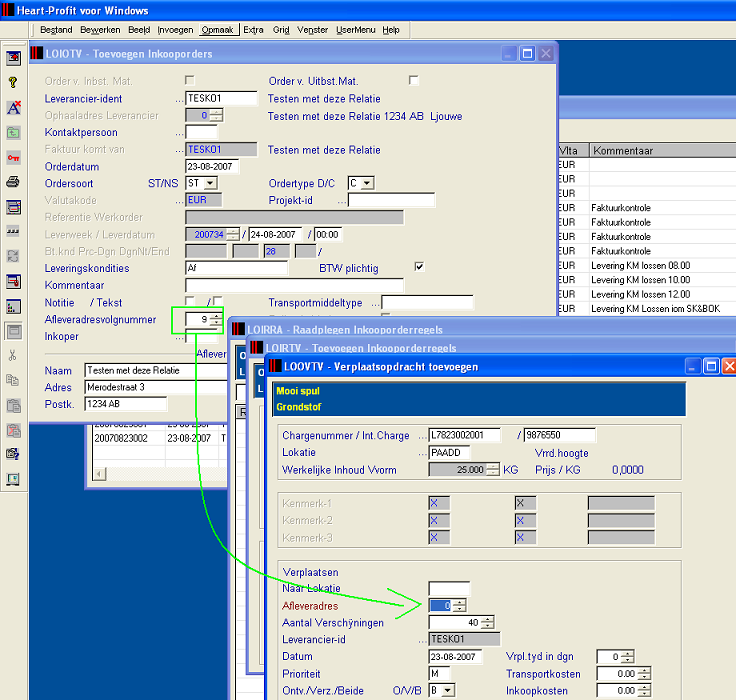Click the Orderdatum input field
736x700 pixels.
[212, 166]
